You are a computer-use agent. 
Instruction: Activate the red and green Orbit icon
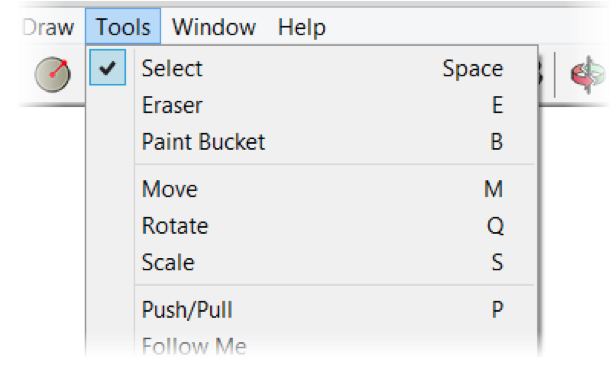(x=588, y=74)
